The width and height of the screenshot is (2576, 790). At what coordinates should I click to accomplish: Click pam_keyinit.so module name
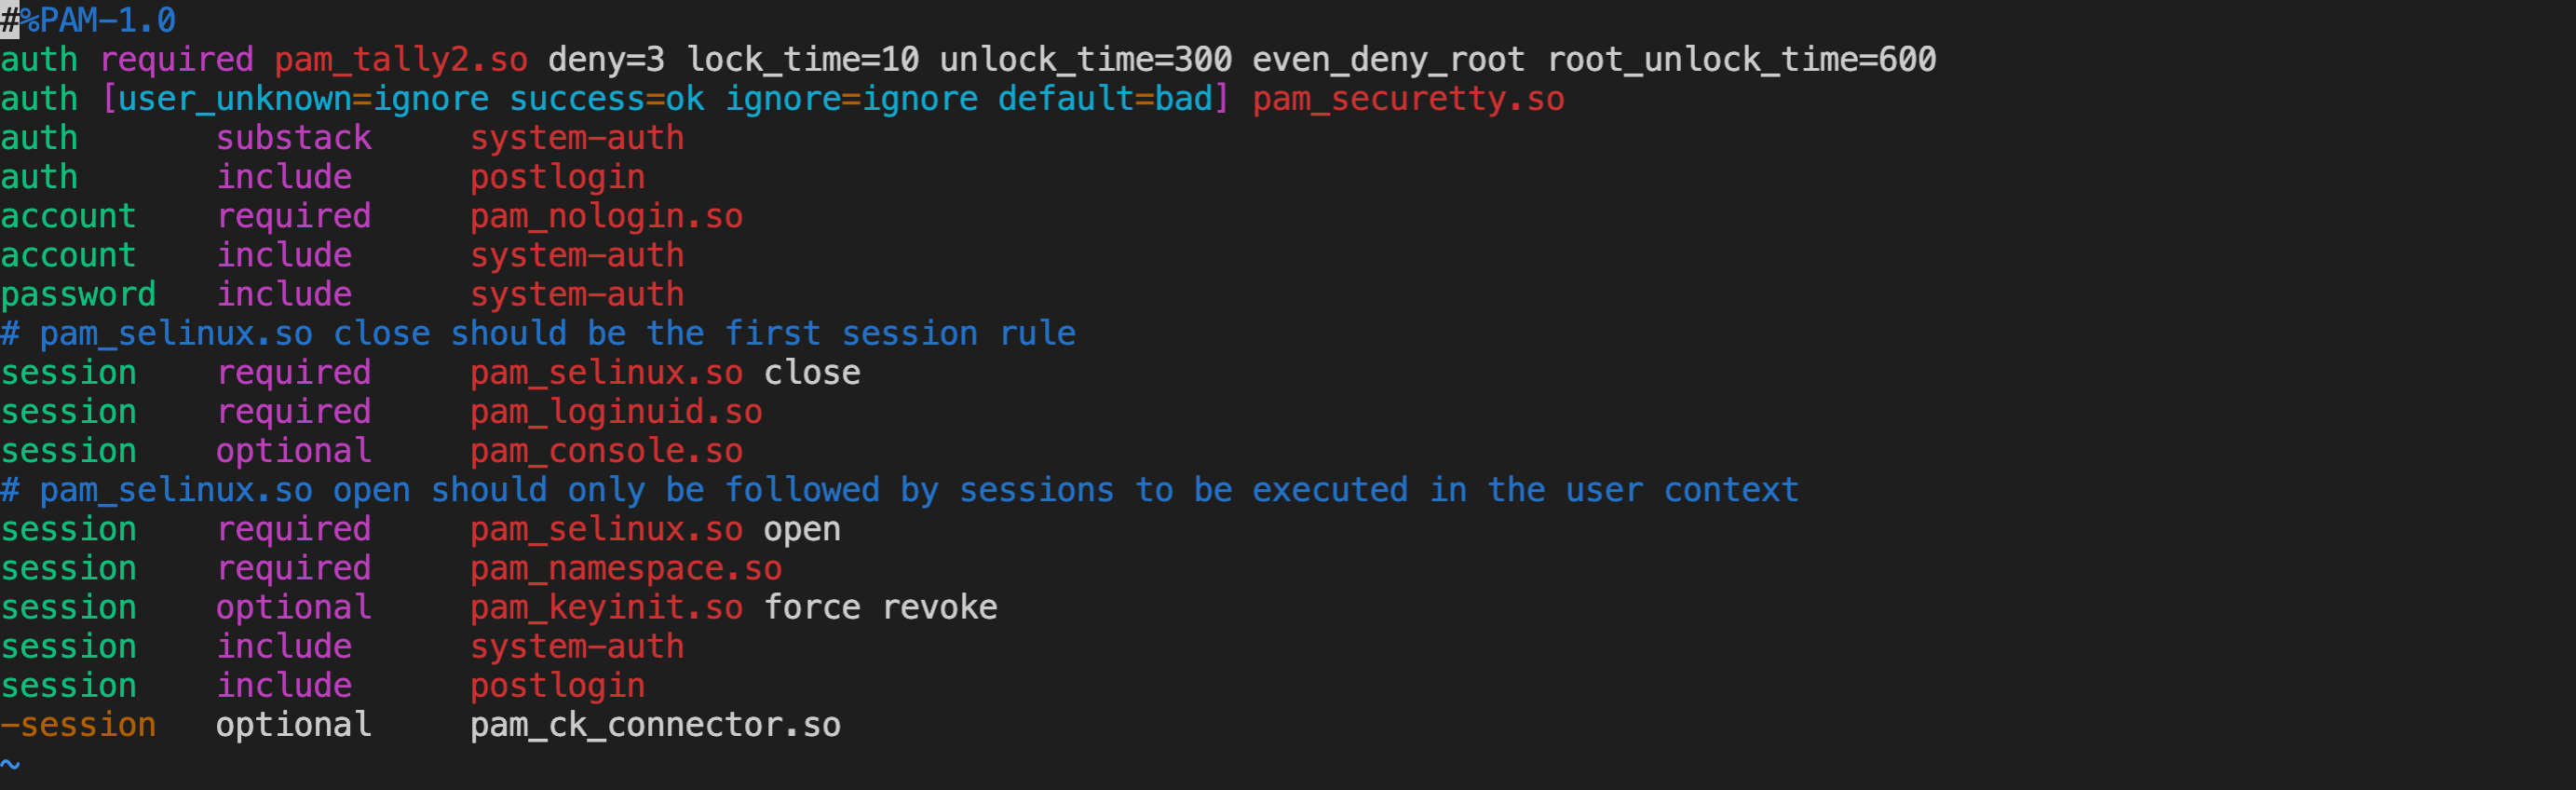coord(606,607)
